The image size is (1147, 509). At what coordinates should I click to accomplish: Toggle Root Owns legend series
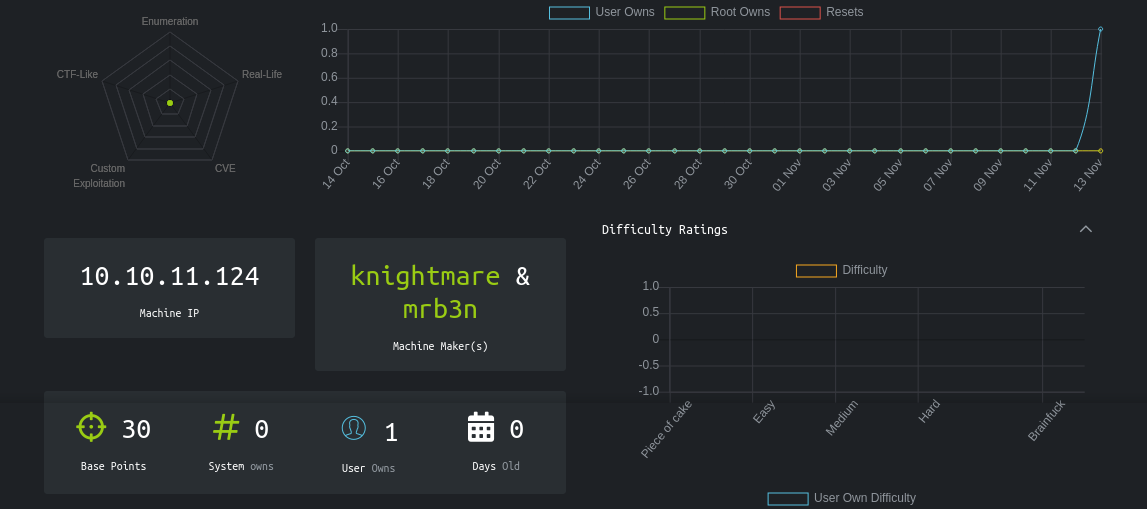[x=717, y=12]
